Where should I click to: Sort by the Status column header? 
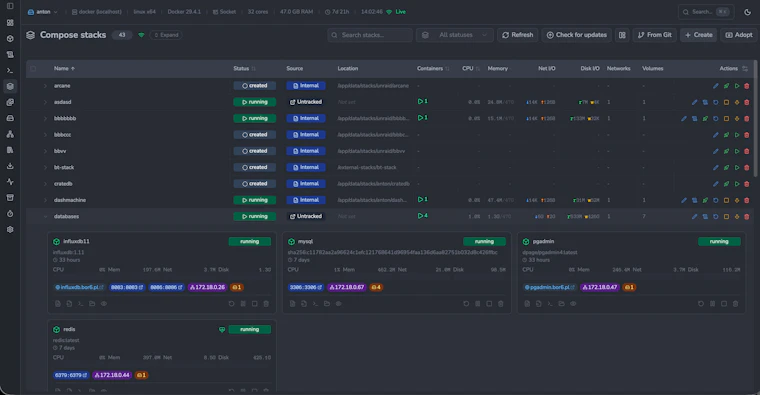click(244, 68)
